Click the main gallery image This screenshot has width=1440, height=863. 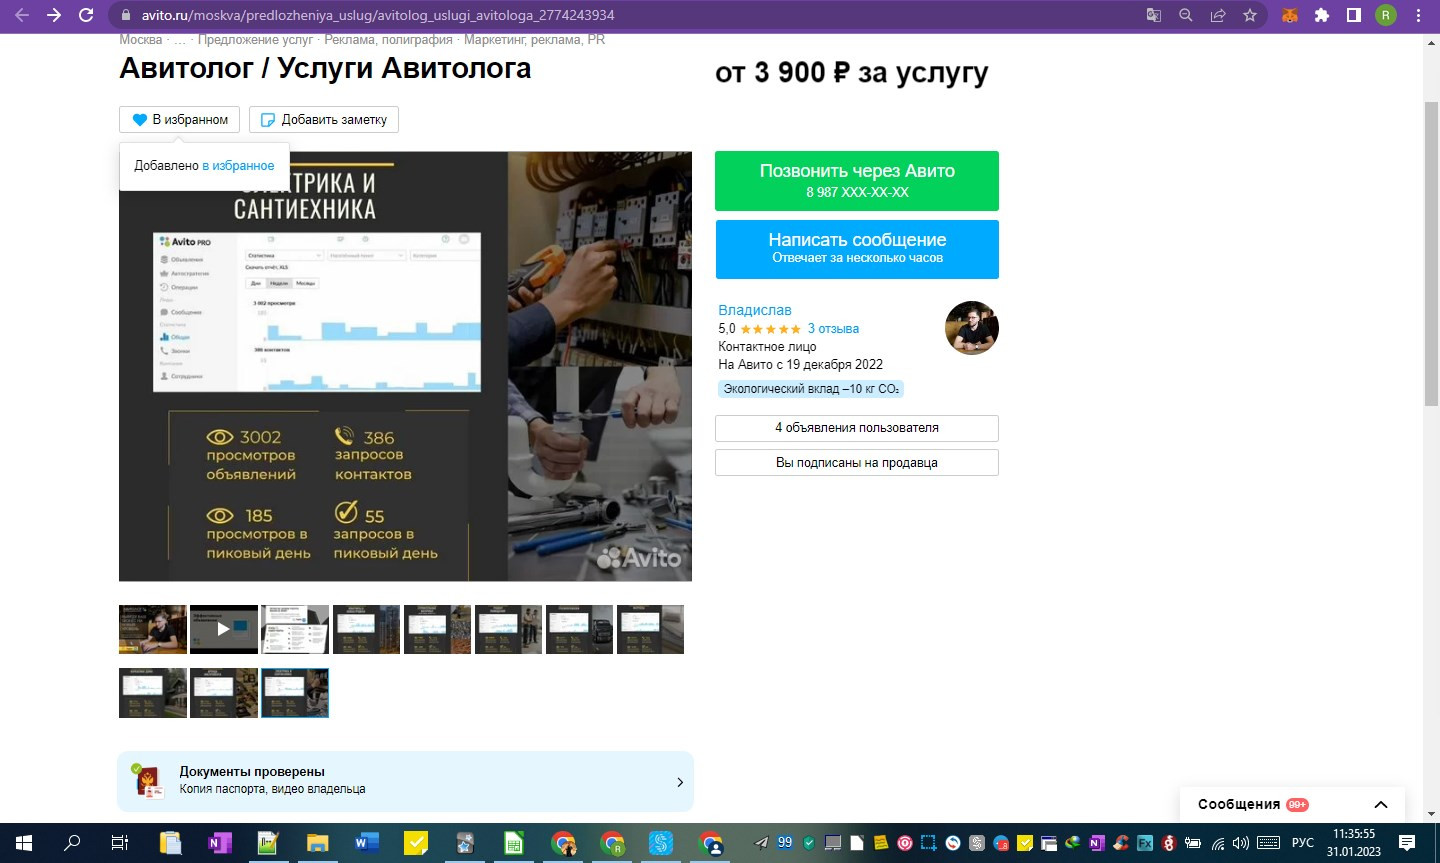tap(405, 366)
